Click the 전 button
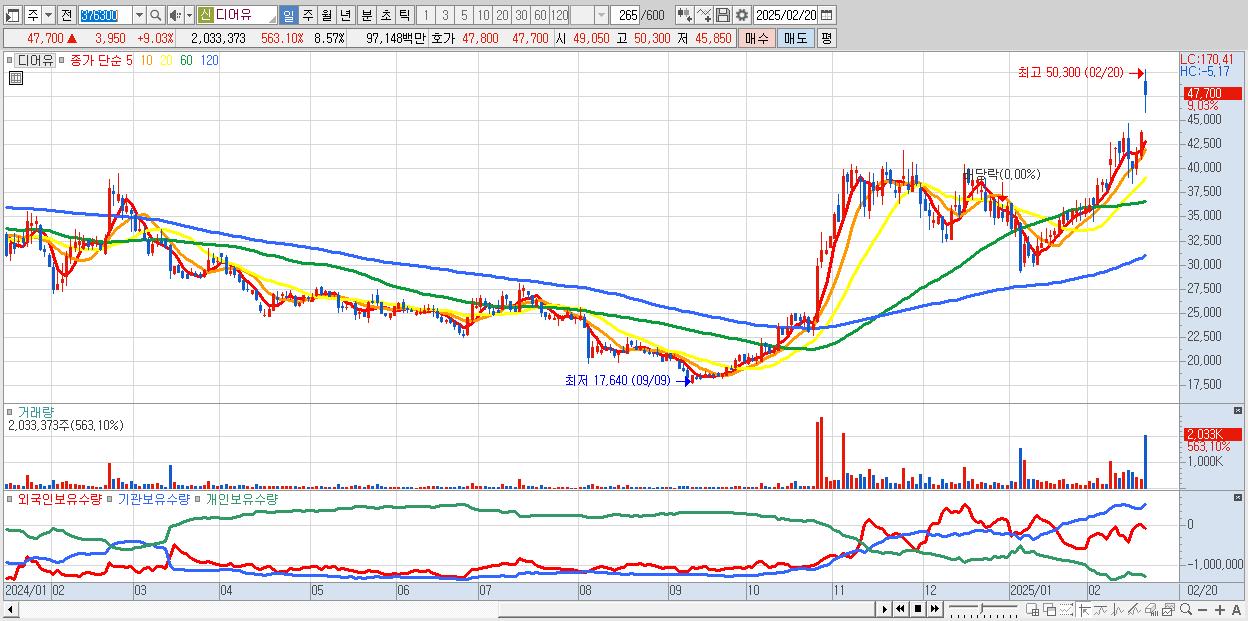1248x621 pixels. tap(66, 15)
